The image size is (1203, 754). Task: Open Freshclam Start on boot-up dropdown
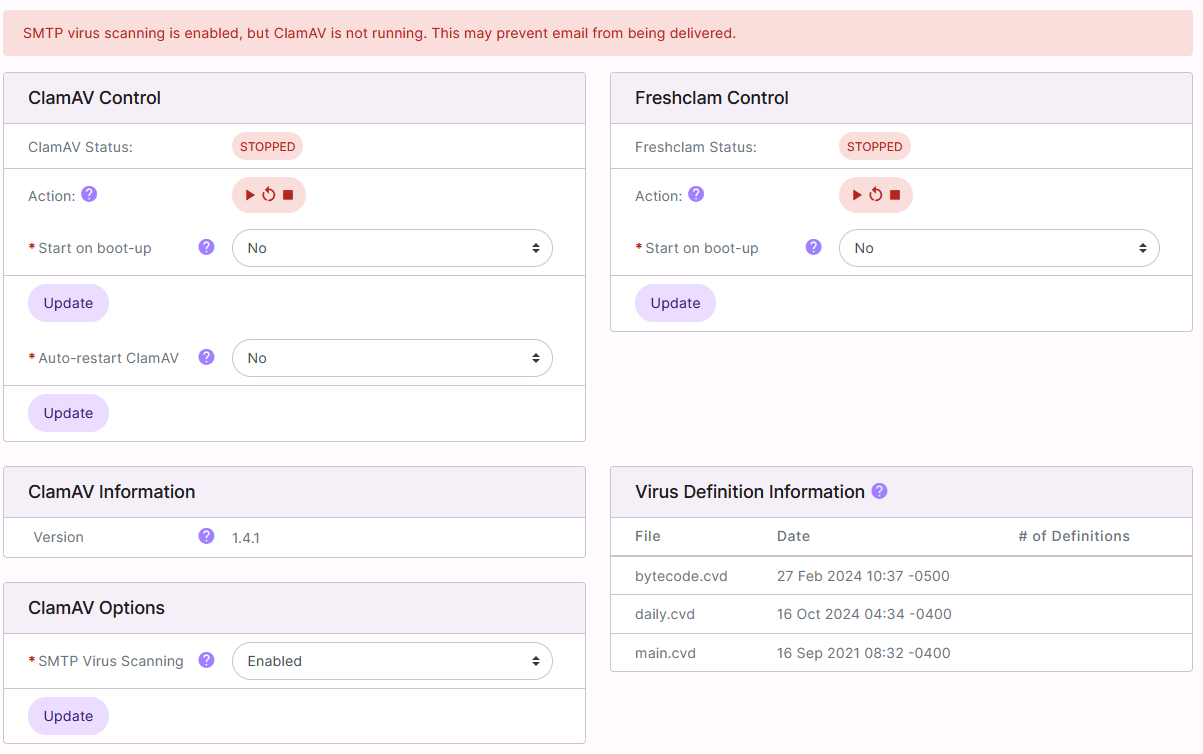[x=998, y=248]
